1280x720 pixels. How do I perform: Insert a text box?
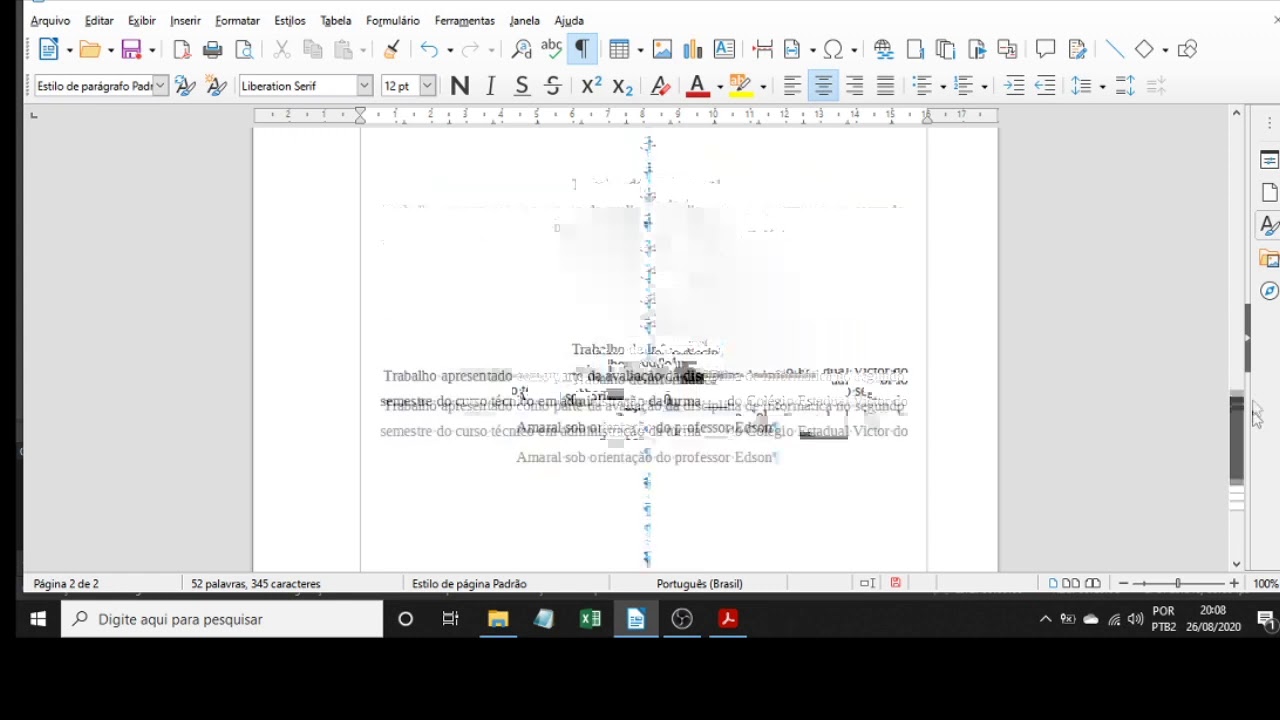(x=724, y=49)
